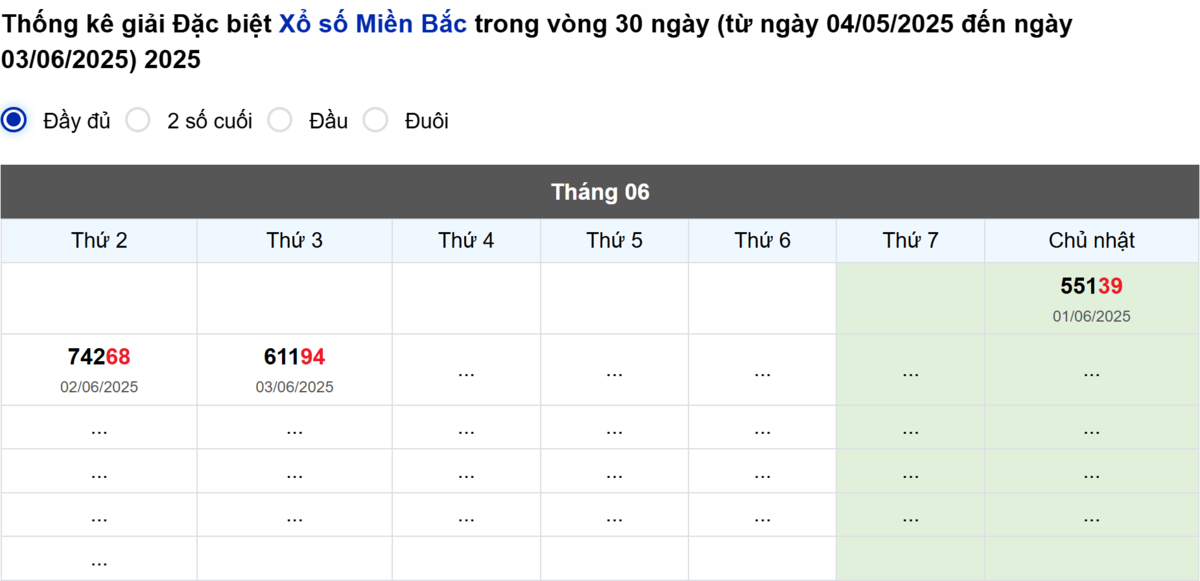Select the "Thứ 5" column header
1200x581 pixels.
click(x=613, y=240)
